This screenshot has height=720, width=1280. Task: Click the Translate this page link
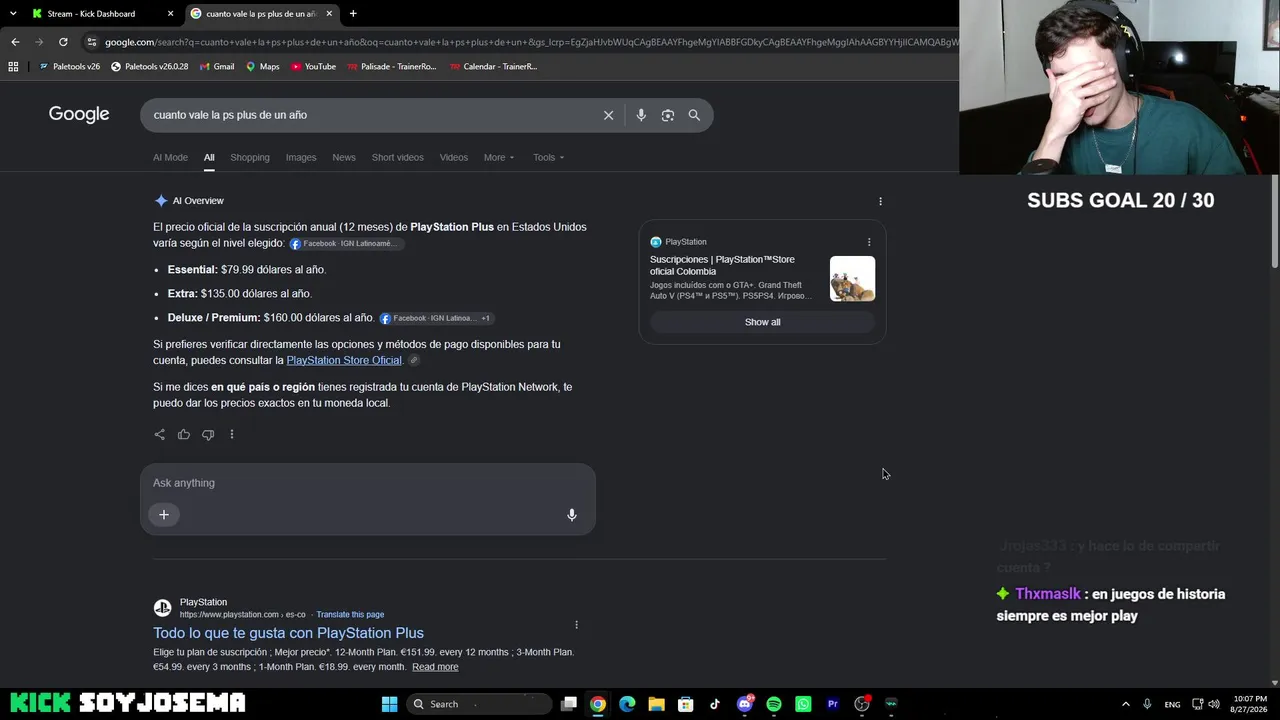pos(350,615)
